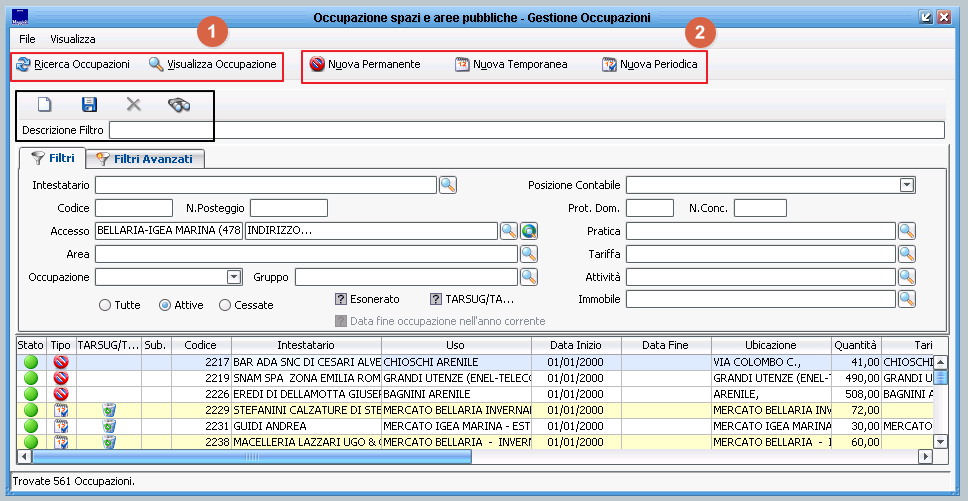The height and width of the screenshot is (501, 968).
Task: Select the Tutte radio button
Action: [106, 305]
